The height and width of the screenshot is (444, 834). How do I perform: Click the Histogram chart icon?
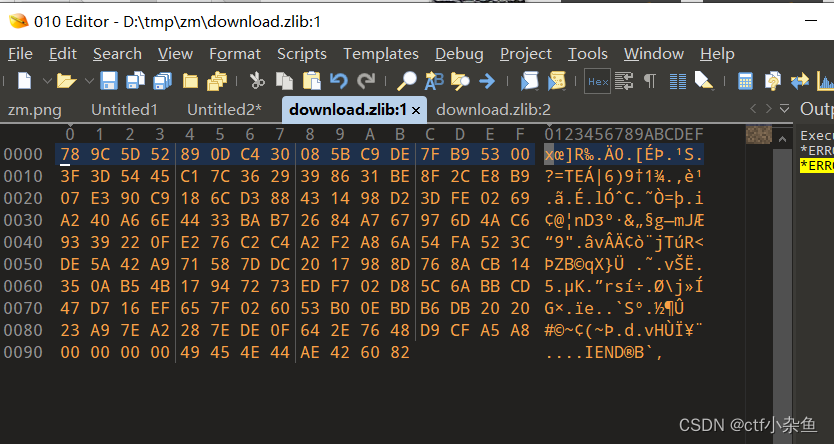coord(825,81)
